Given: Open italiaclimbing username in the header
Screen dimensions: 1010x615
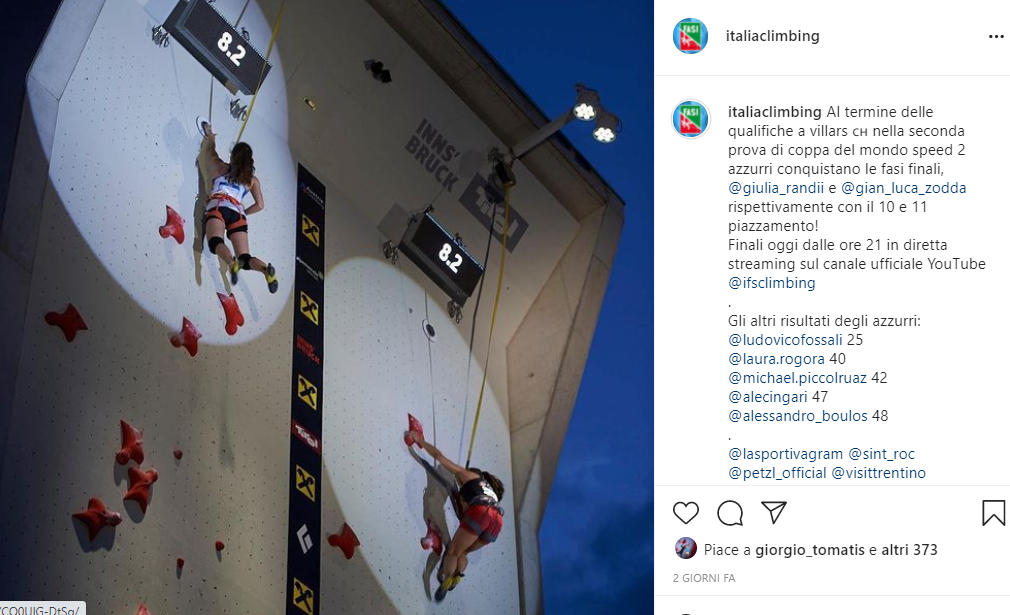Looking at the screenshot, I should [x=772, y=36].
